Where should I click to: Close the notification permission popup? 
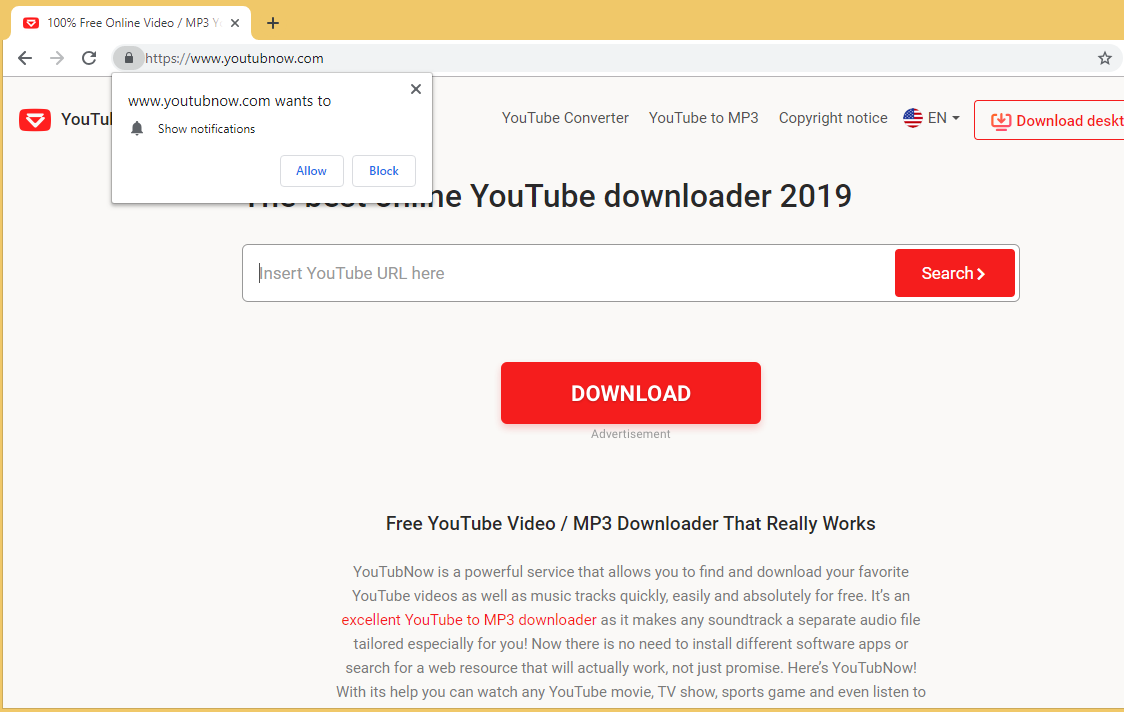(416, 89)
